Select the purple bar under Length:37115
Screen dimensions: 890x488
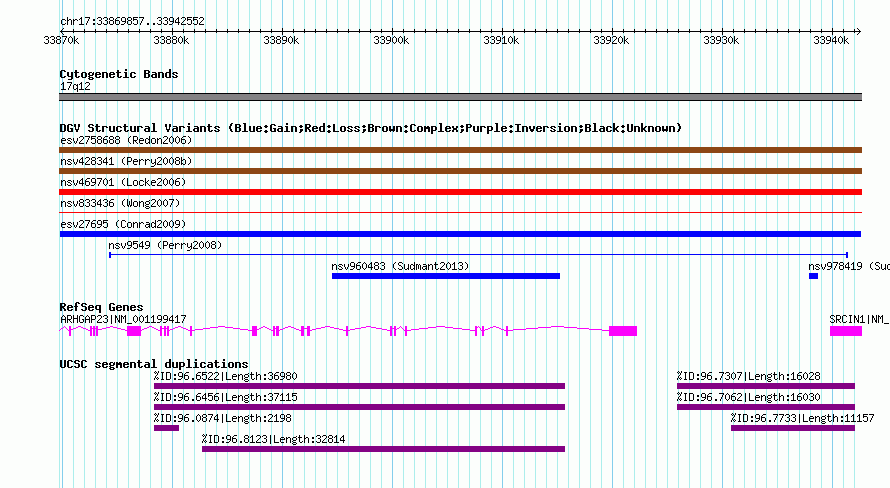pyautogui.click(x=359, y=407)
